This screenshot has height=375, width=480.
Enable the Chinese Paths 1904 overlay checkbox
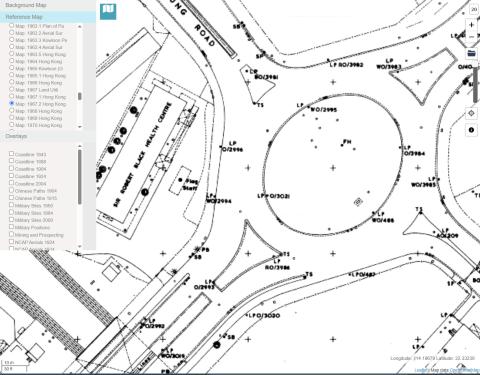(x=11, y=190)
